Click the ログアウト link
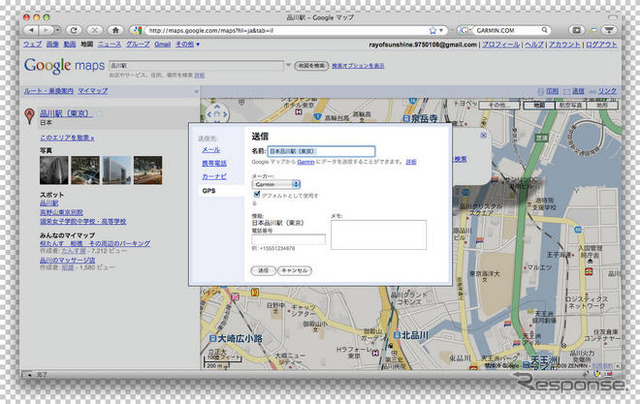 pyautogui.click(x=602, y=44)
